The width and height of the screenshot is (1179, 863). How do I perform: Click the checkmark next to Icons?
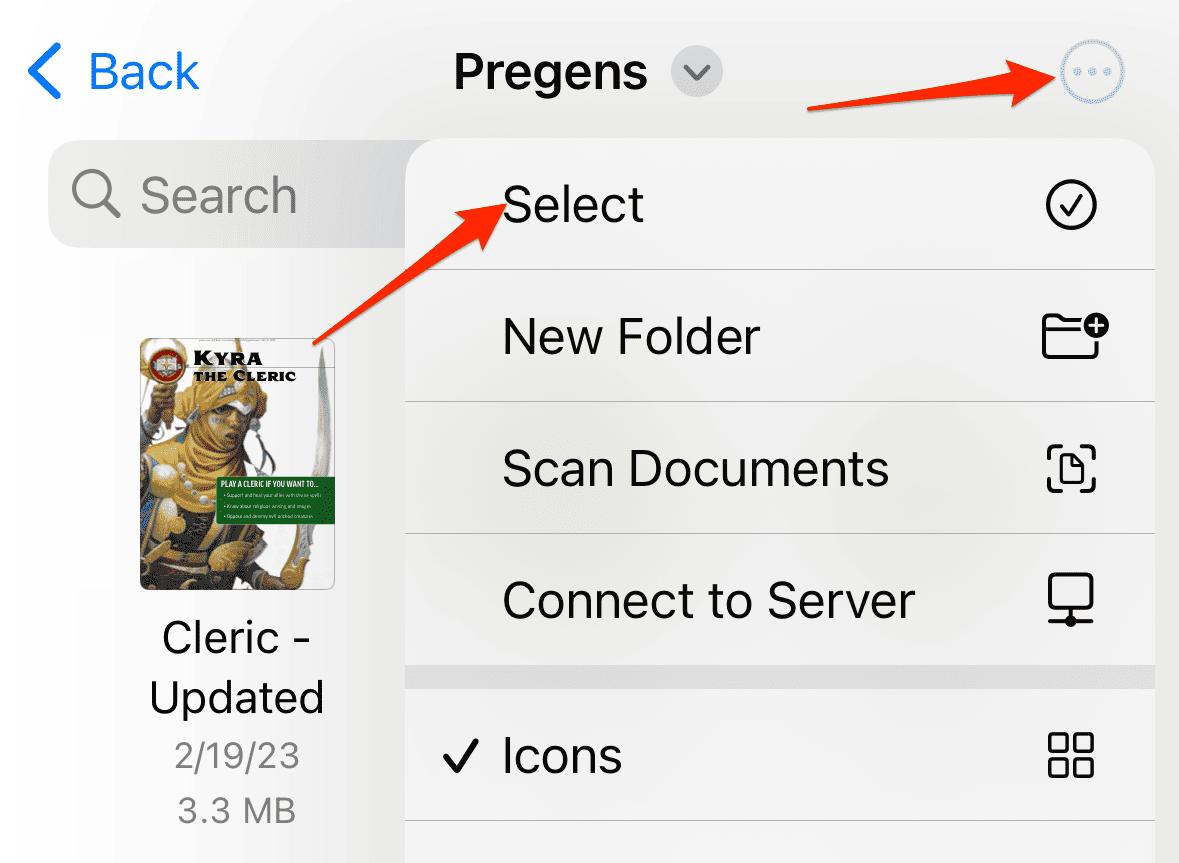tap(460, 755)
